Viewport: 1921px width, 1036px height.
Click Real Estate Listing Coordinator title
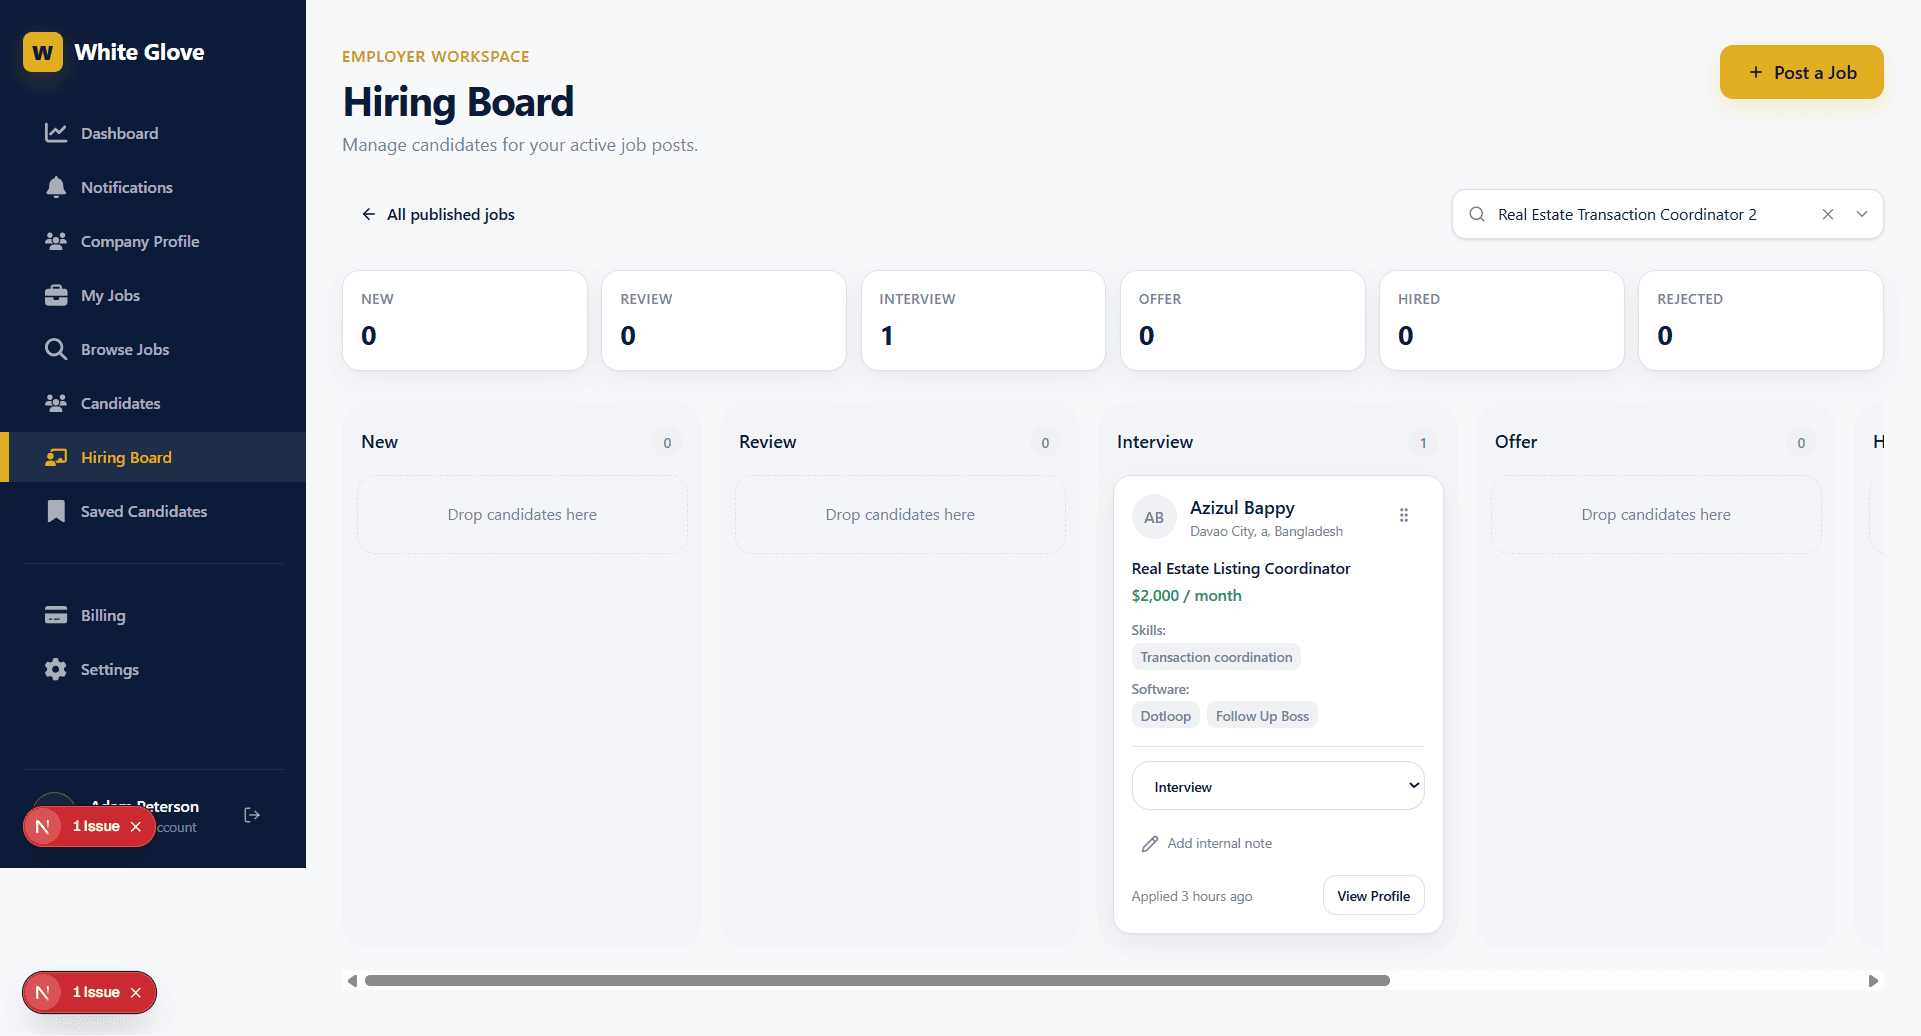[1241, 568]
